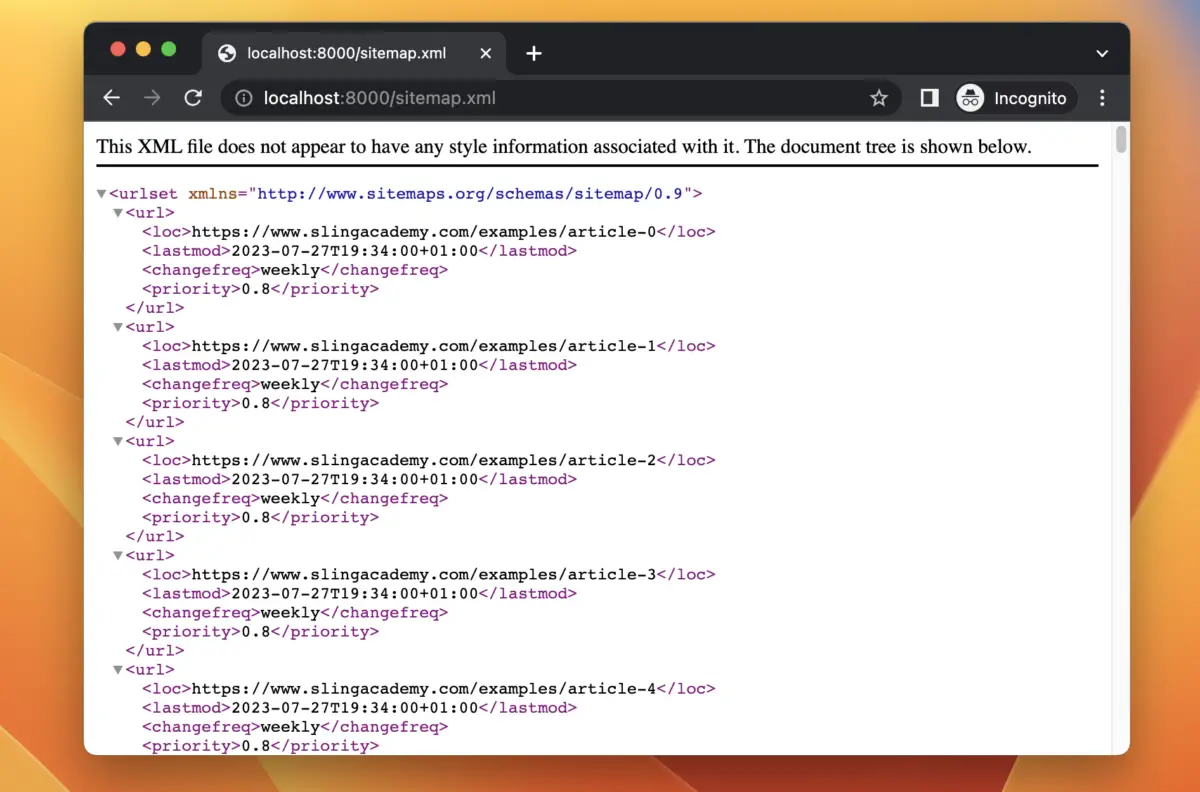Viewport: 1200px width, 792px height.
Task: Click the 0.8 priority under article-3
Action: [256, 632]
